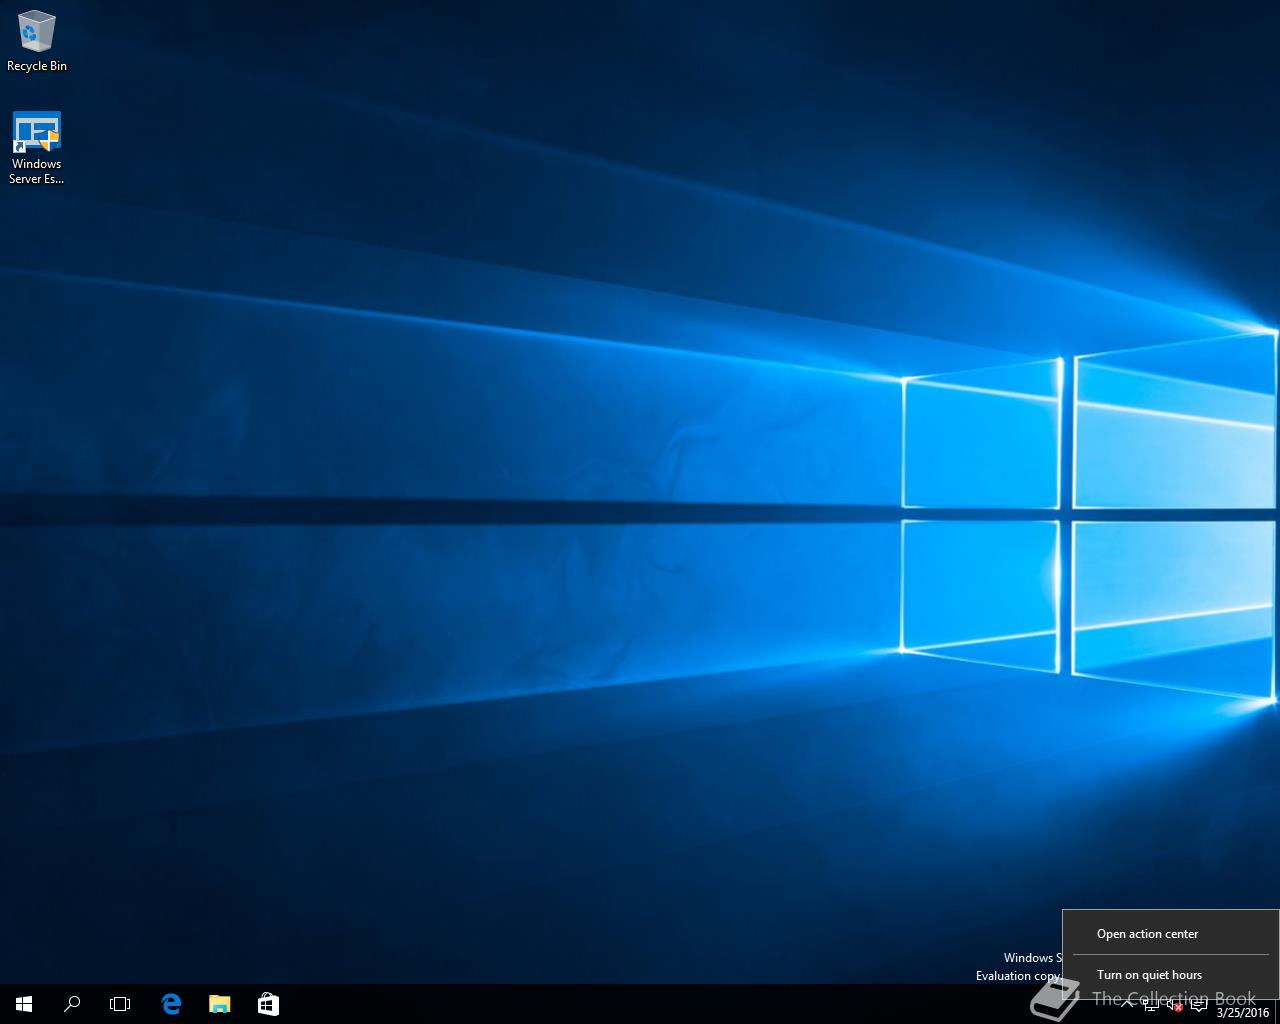
Task: Click the taskbar Search magnifier
Action: [72, 1003]
